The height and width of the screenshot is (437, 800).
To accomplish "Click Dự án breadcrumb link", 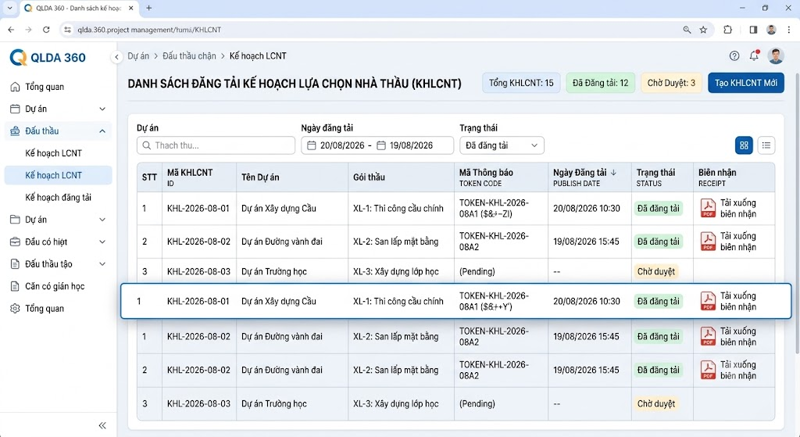I will [138, 56].
